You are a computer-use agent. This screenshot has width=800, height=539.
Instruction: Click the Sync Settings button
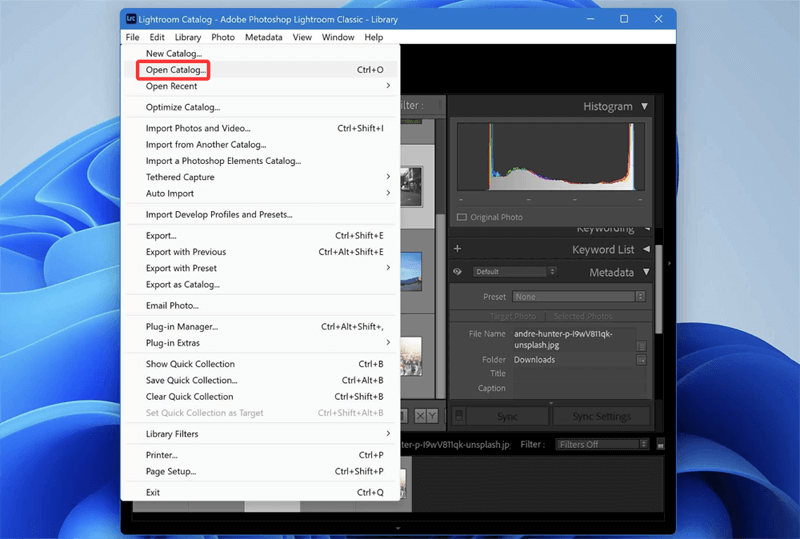tap(602, 416)
